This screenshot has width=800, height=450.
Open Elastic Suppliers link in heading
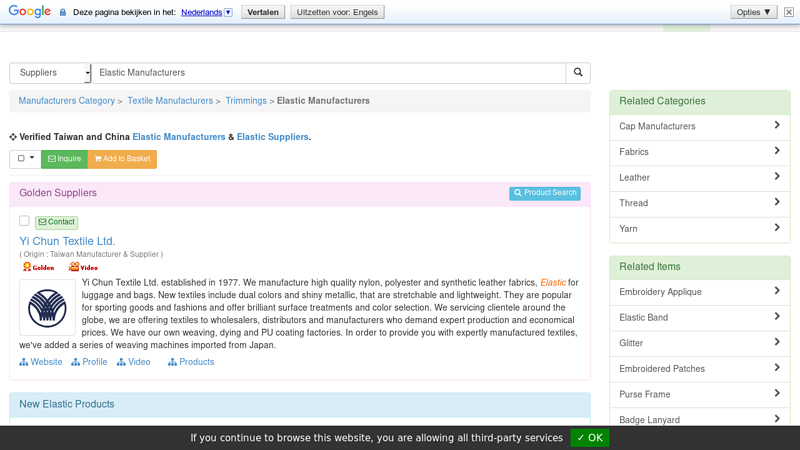tap(272, 137)
